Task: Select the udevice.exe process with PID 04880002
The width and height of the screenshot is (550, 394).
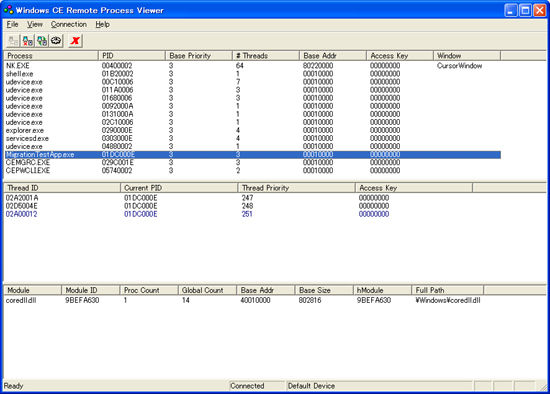Action: (252, 146)
